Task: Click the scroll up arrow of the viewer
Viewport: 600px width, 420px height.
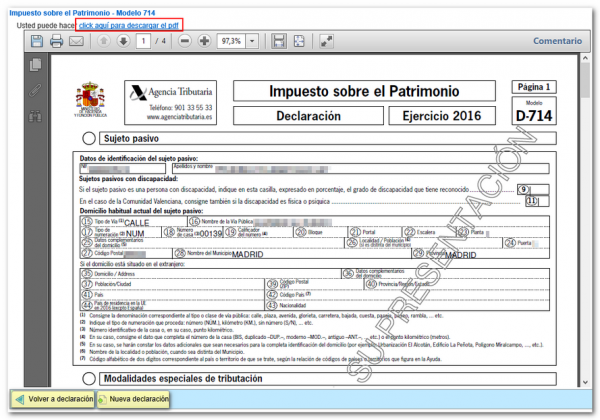Action: click(585, 58)
